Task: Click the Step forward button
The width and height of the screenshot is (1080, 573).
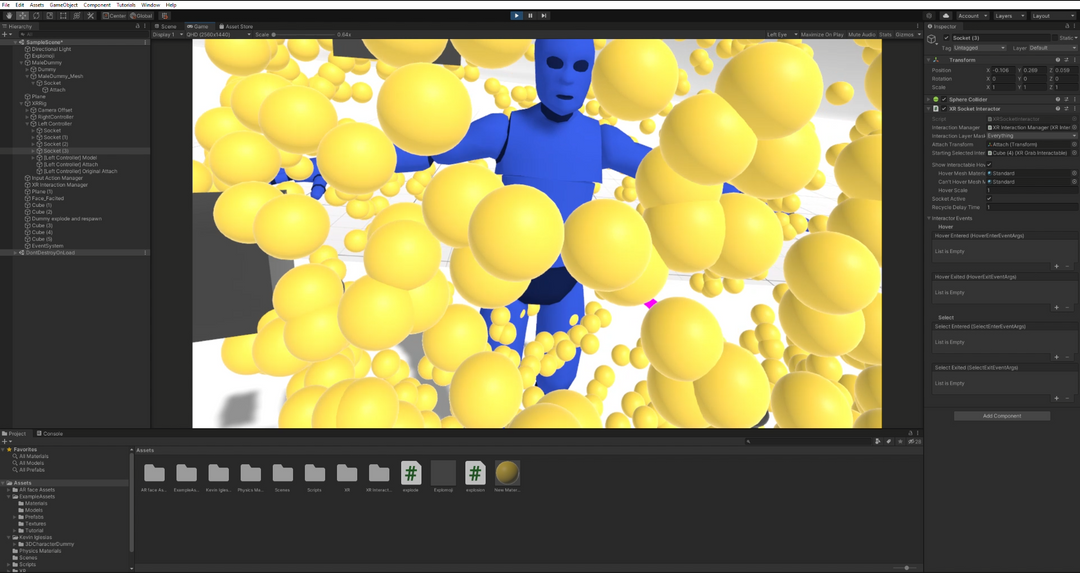Action: click(543, 16)
